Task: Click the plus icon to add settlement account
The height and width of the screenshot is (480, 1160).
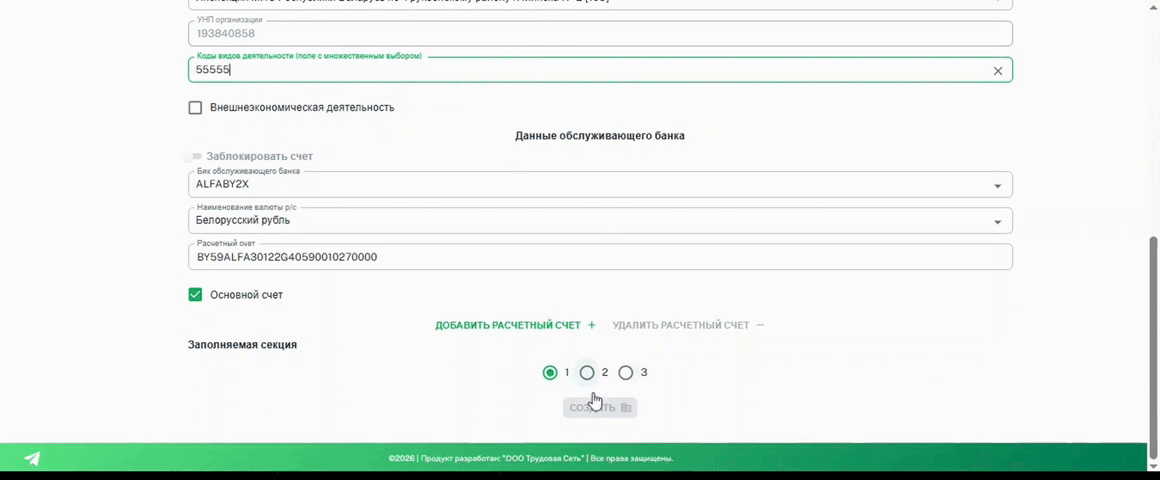Action: (592, 325)
